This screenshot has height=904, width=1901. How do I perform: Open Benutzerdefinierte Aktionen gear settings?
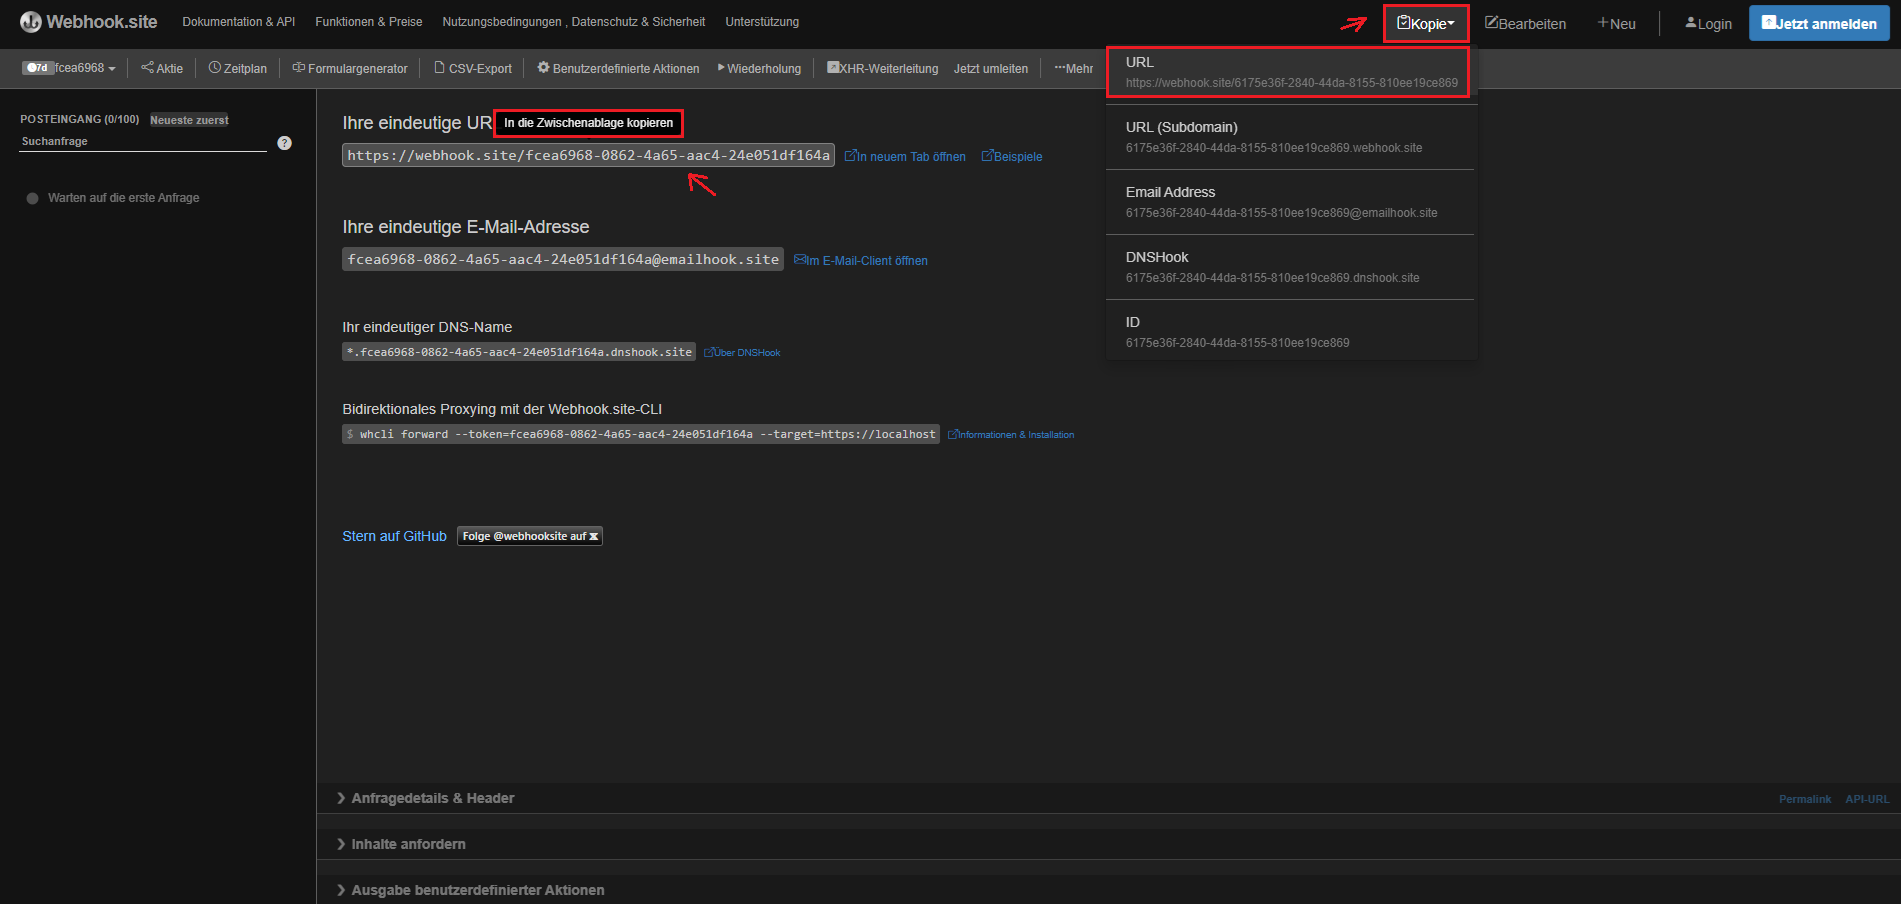[x=618, y=69]
